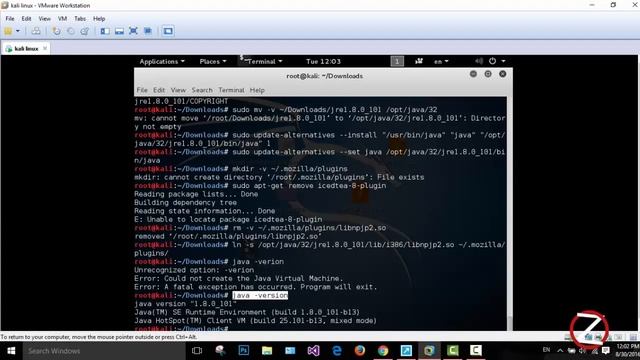
Task: Open Visual Studio from the taskbar
Action: [x=313, y=351]
